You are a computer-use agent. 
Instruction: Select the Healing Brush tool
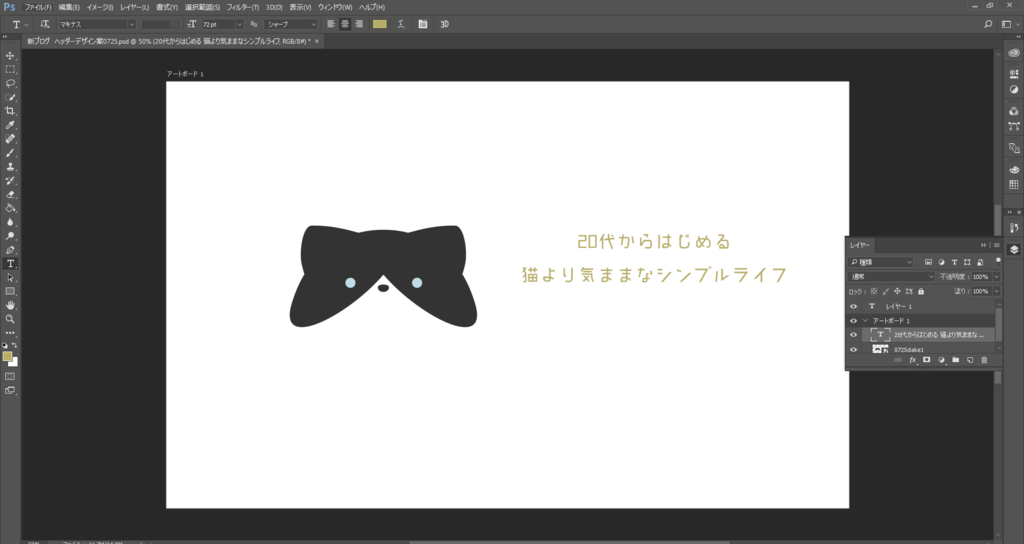10,139
